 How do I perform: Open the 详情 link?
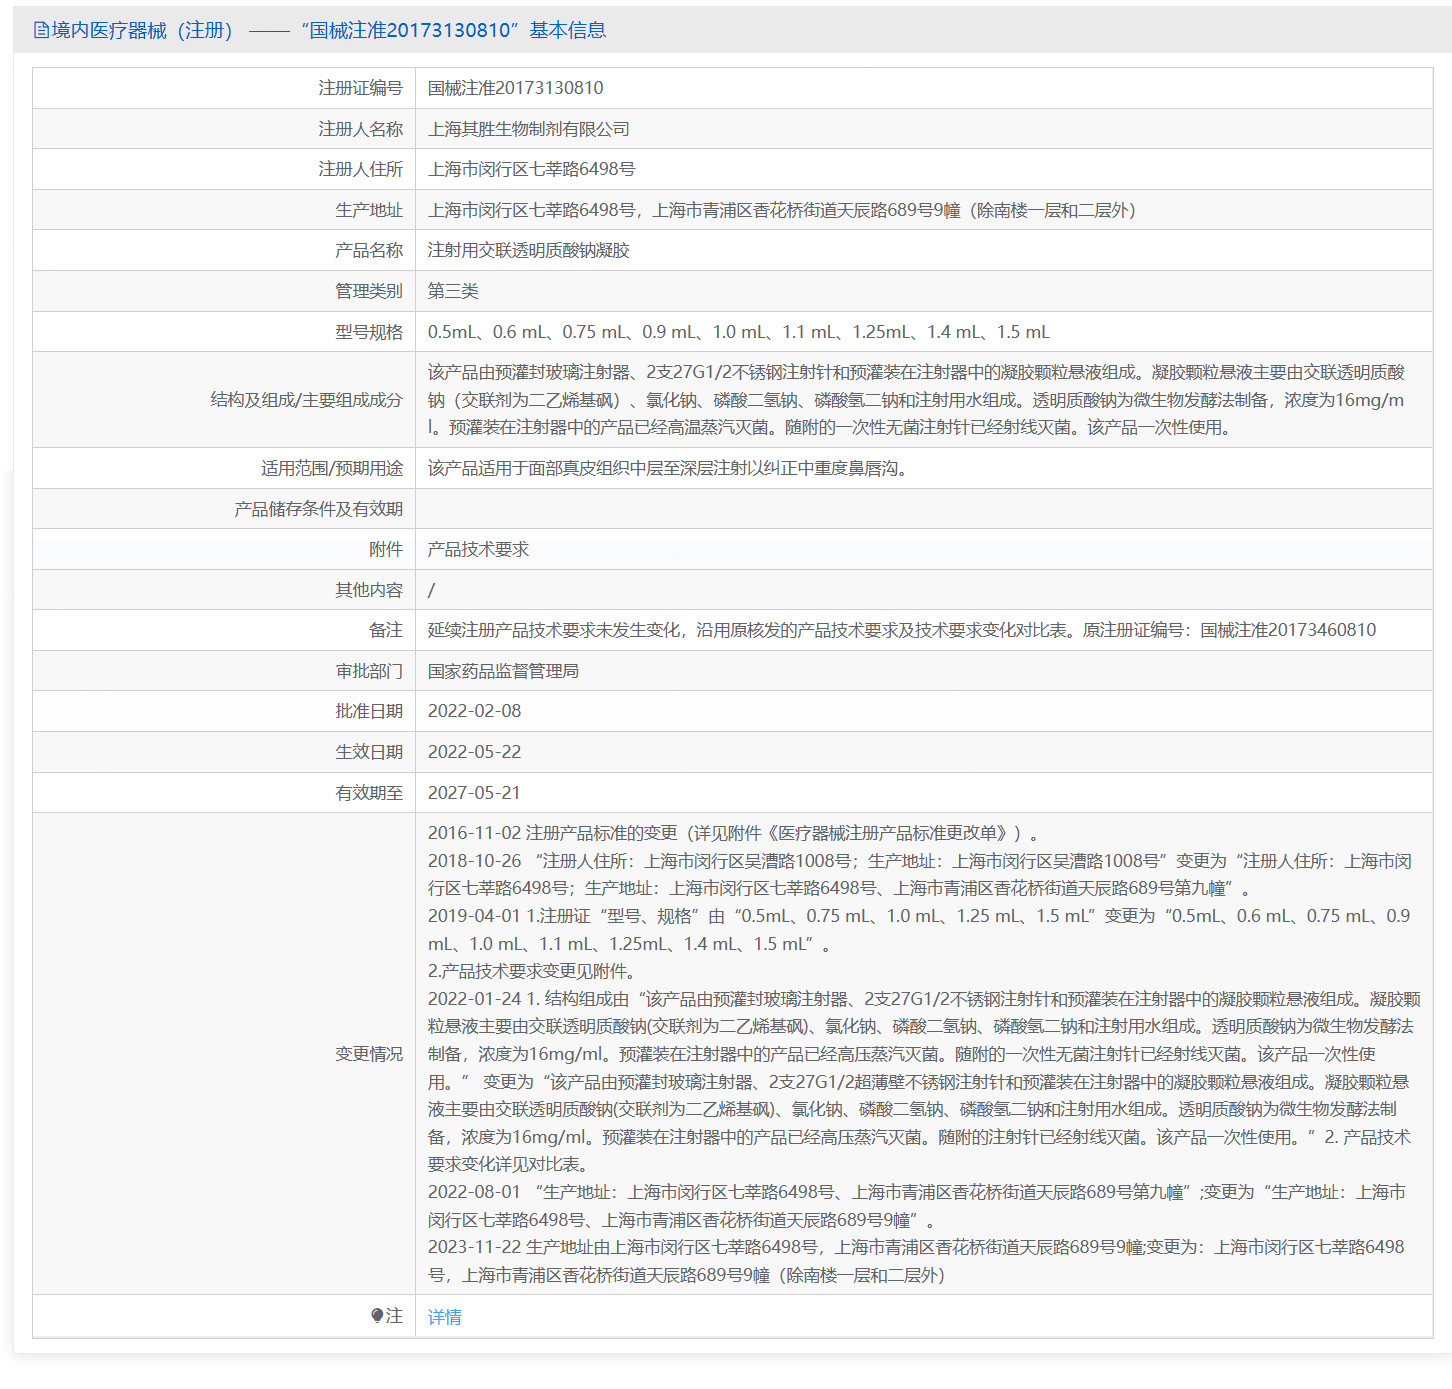(445, 1317)
